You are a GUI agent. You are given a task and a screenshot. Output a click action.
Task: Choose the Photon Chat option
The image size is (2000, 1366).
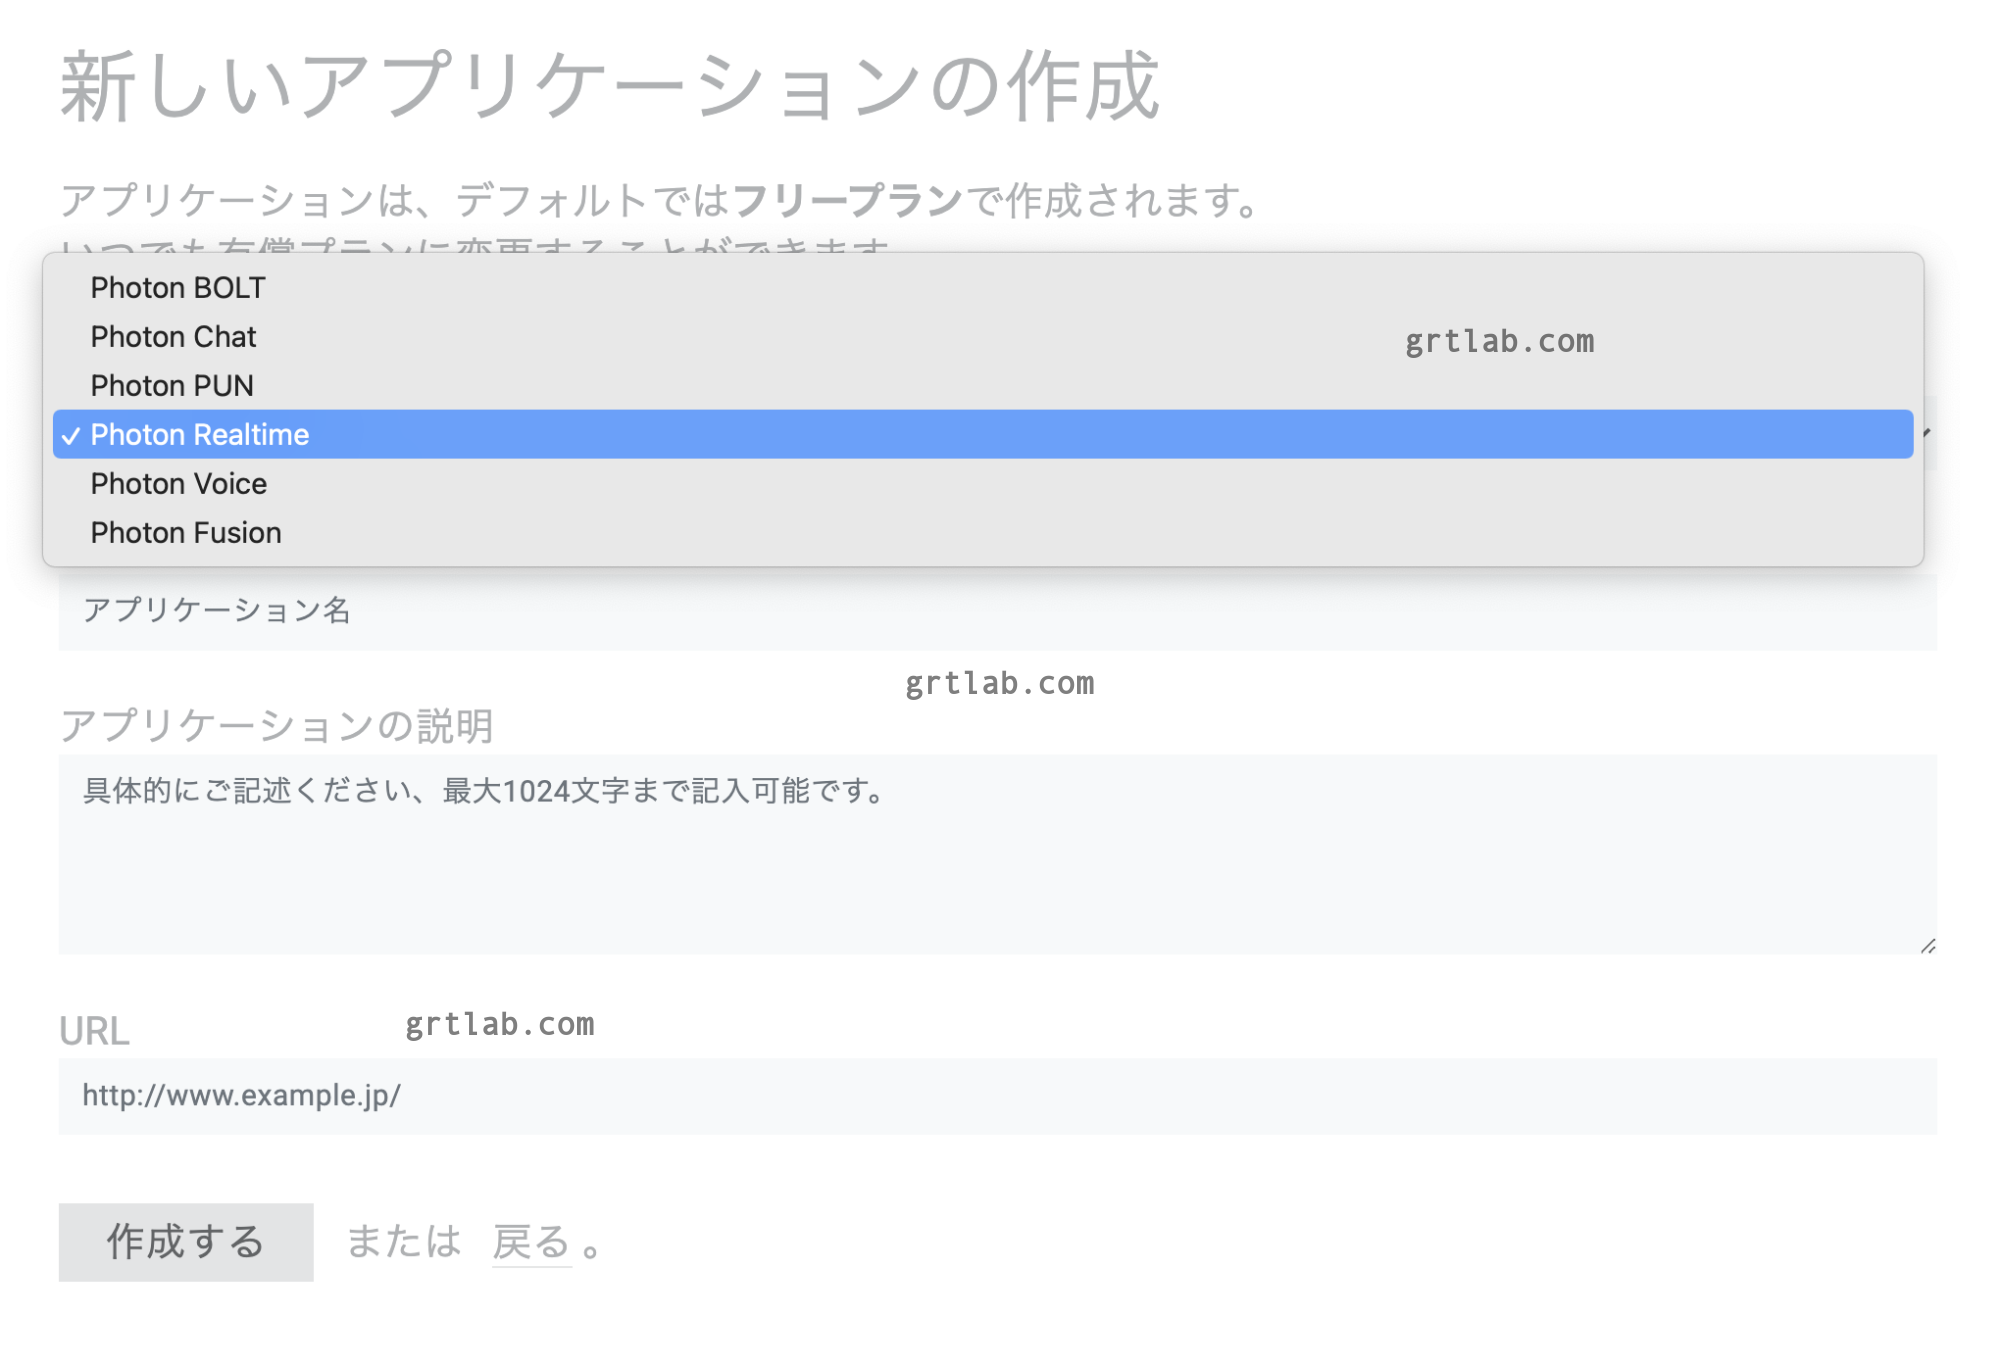(174, 337)
